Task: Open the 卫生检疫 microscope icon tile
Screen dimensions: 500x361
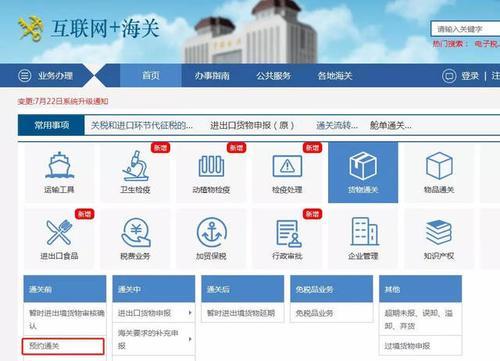Action: tap(135, 172)
